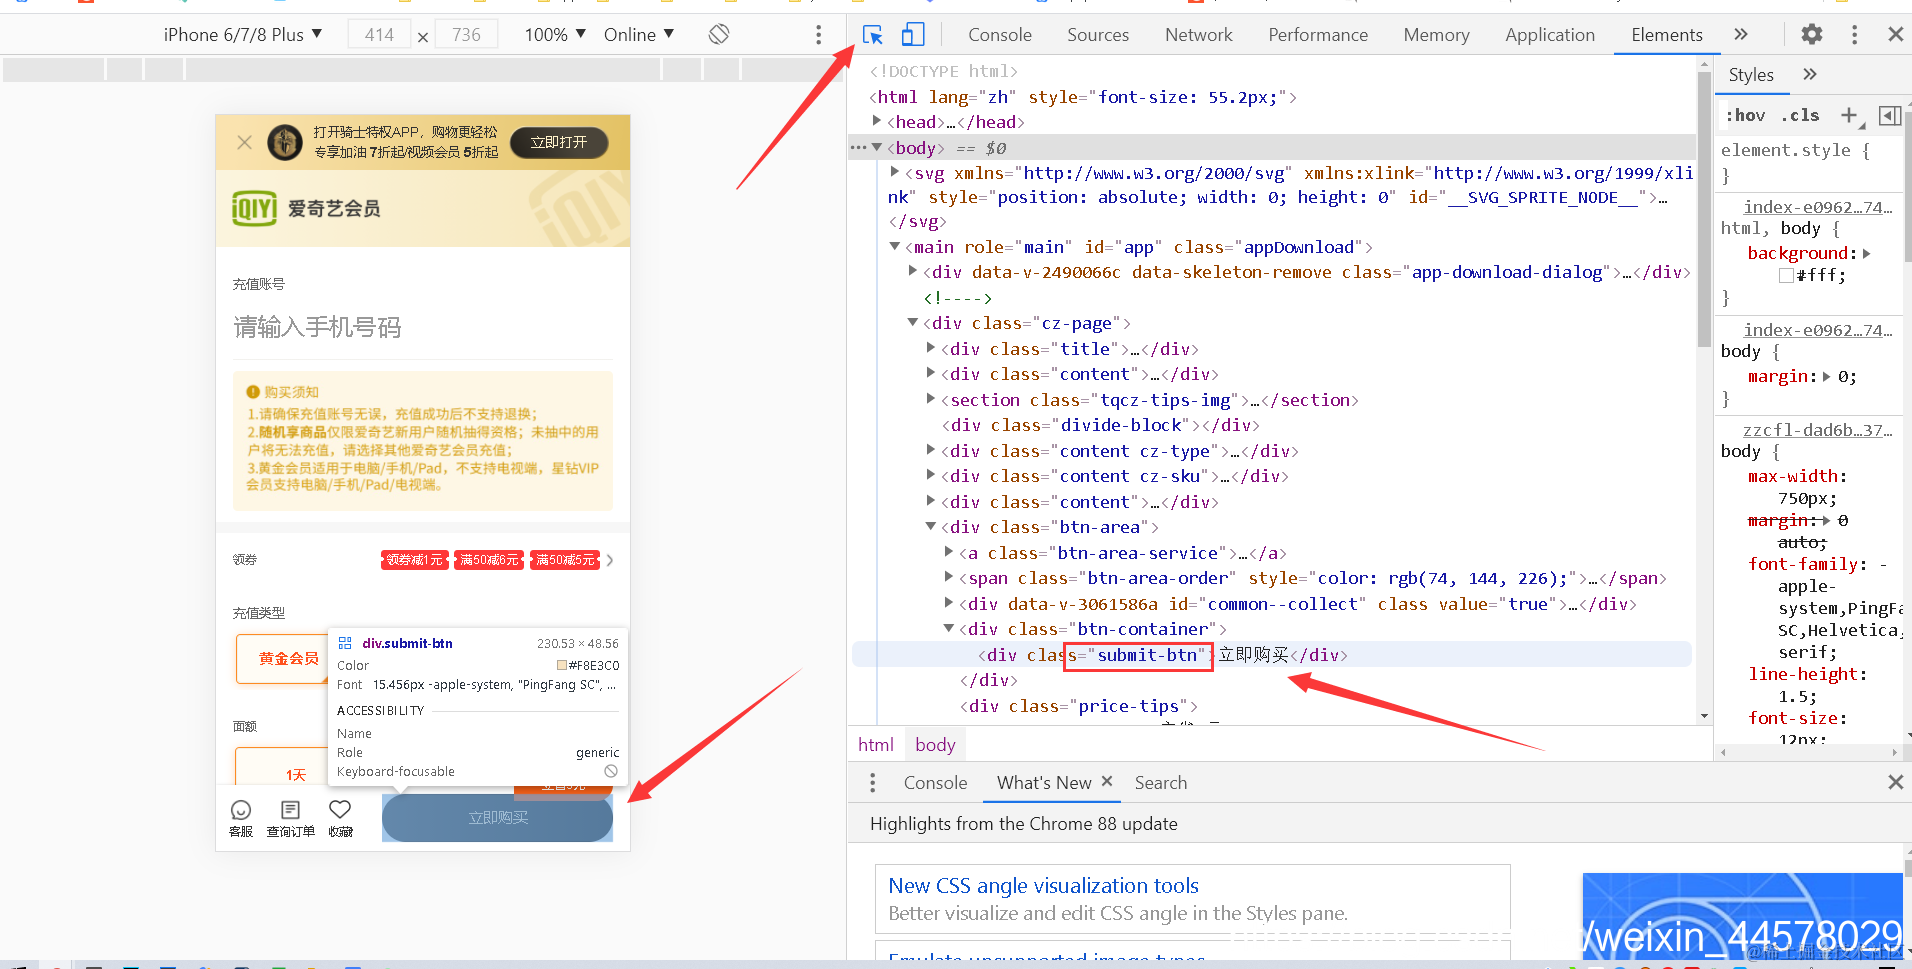Click the rotate screen orientation icon
This screenshot has height=969, width=1912.
[718, 35]
